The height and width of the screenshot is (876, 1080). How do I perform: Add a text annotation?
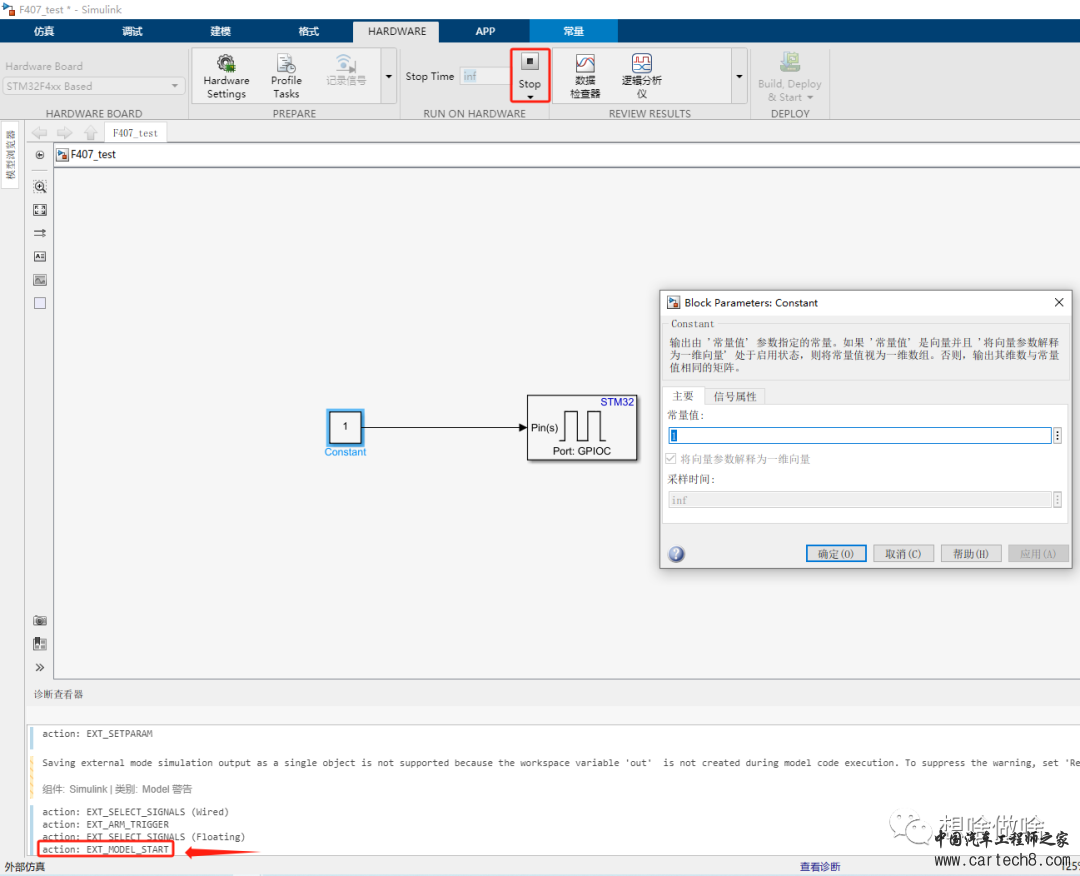[x=40, y=256]
